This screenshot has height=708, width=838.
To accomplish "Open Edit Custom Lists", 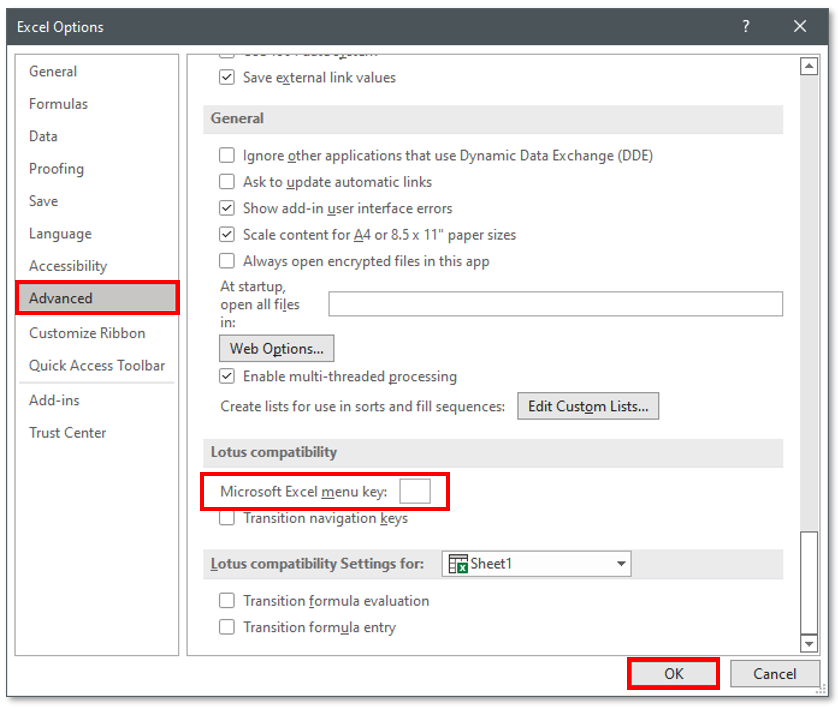I will pos(588,406).
